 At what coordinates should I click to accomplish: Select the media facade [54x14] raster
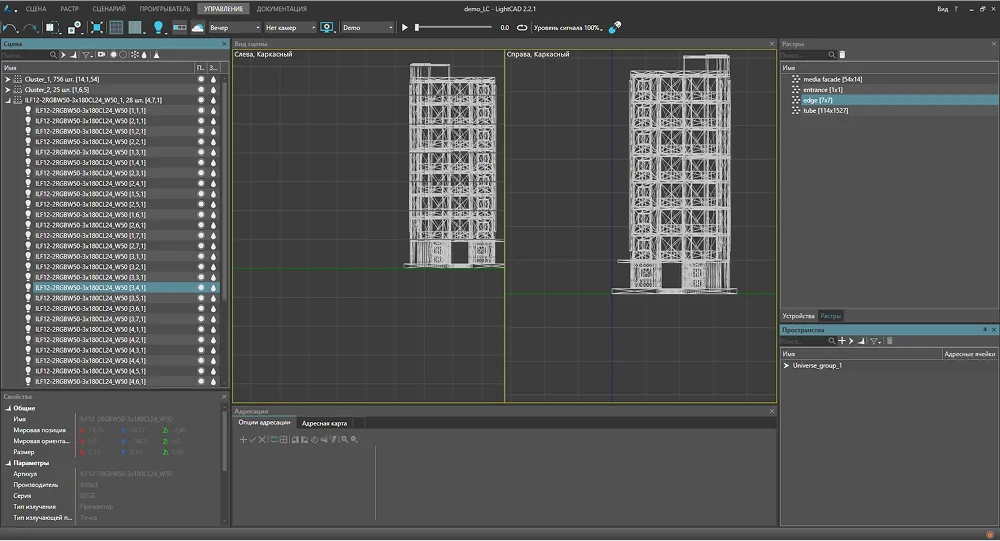click(832, 78)
